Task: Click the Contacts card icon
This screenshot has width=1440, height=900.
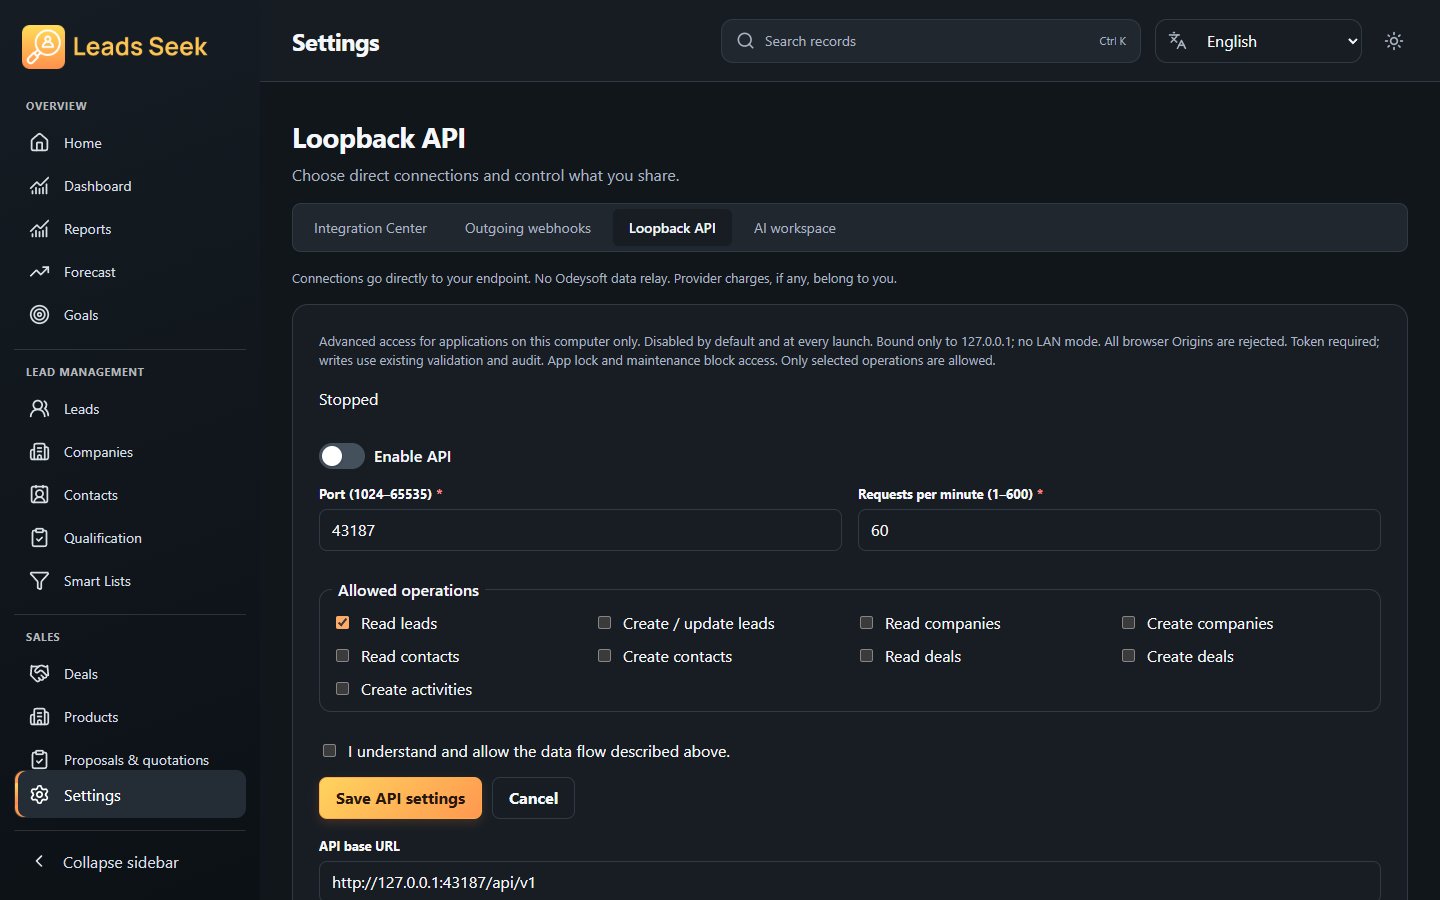Action: (39, 495)
